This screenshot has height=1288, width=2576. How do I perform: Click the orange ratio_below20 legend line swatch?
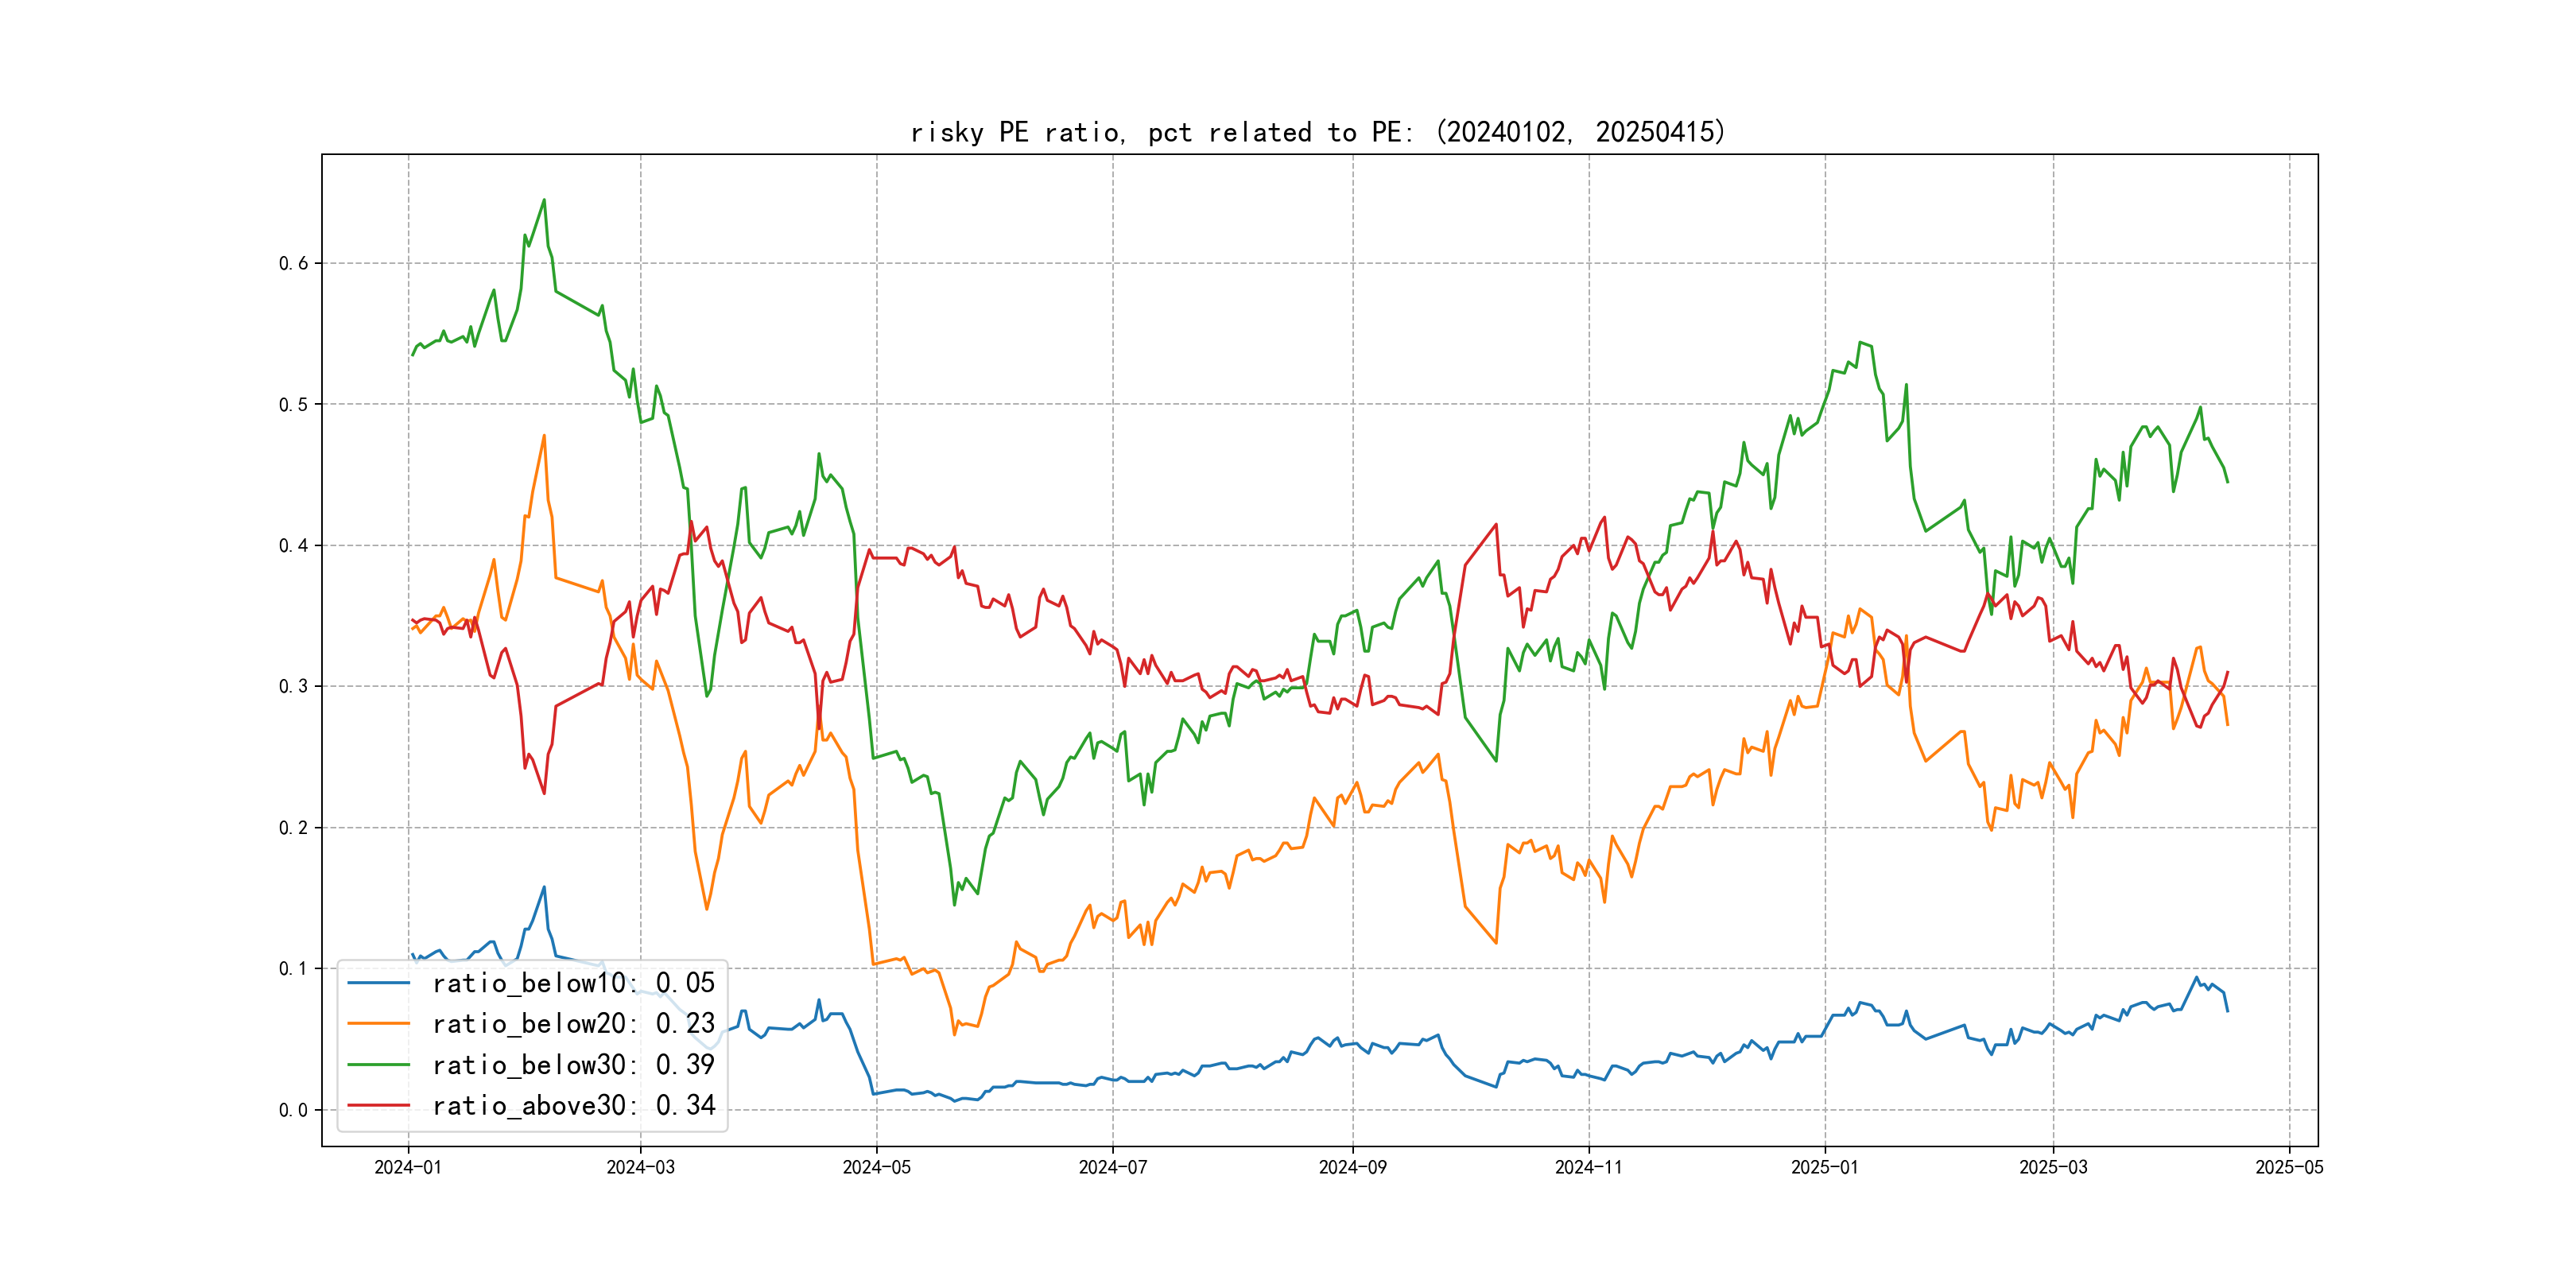(x=378, y=1024)
